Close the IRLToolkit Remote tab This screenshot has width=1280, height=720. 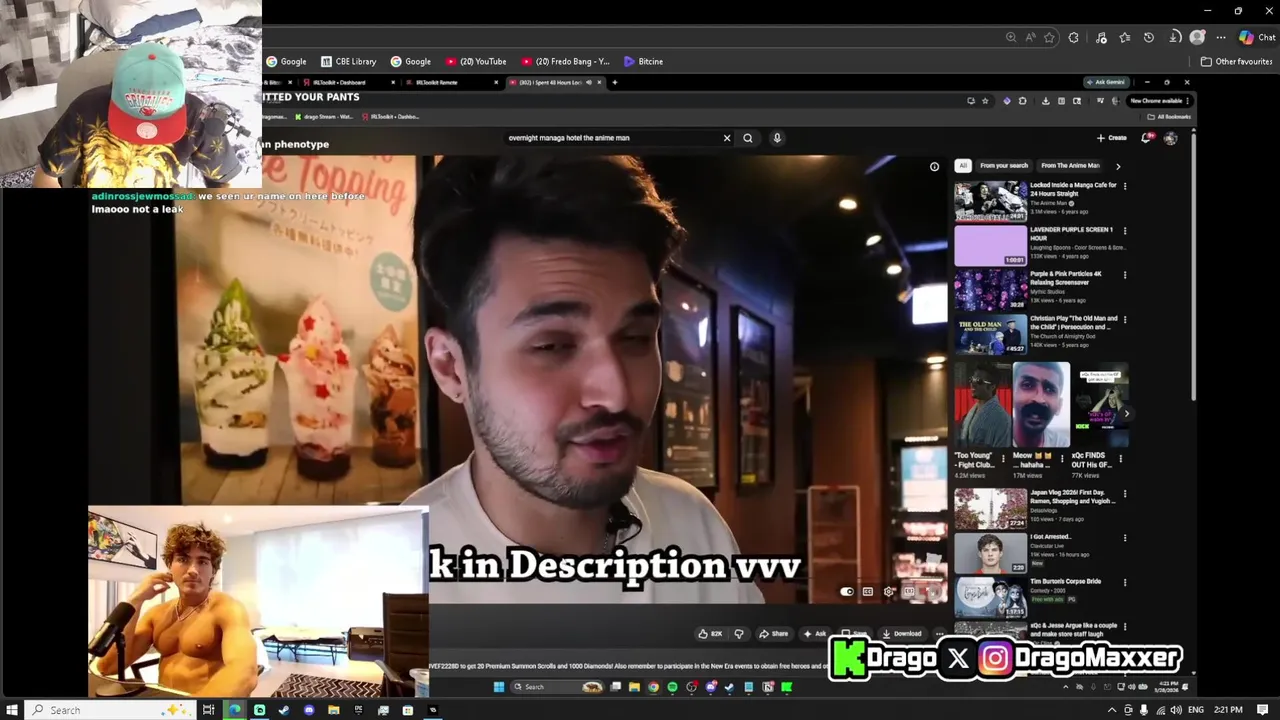(x=496, y=82)
